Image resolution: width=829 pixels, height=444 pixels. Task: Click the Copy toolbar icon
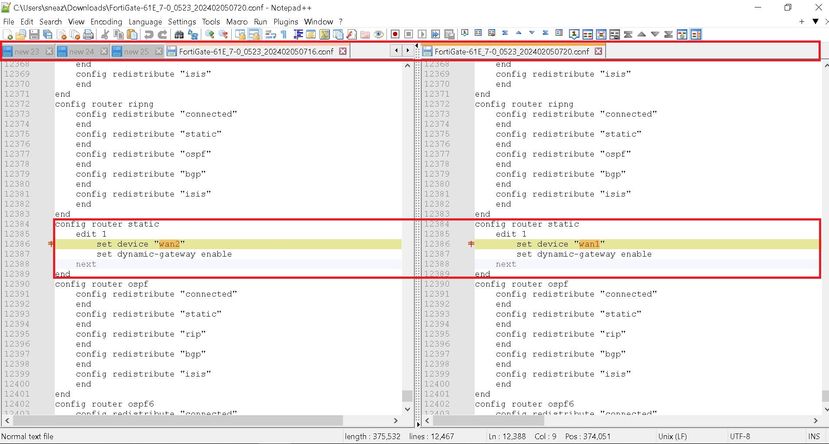(118, 34)
